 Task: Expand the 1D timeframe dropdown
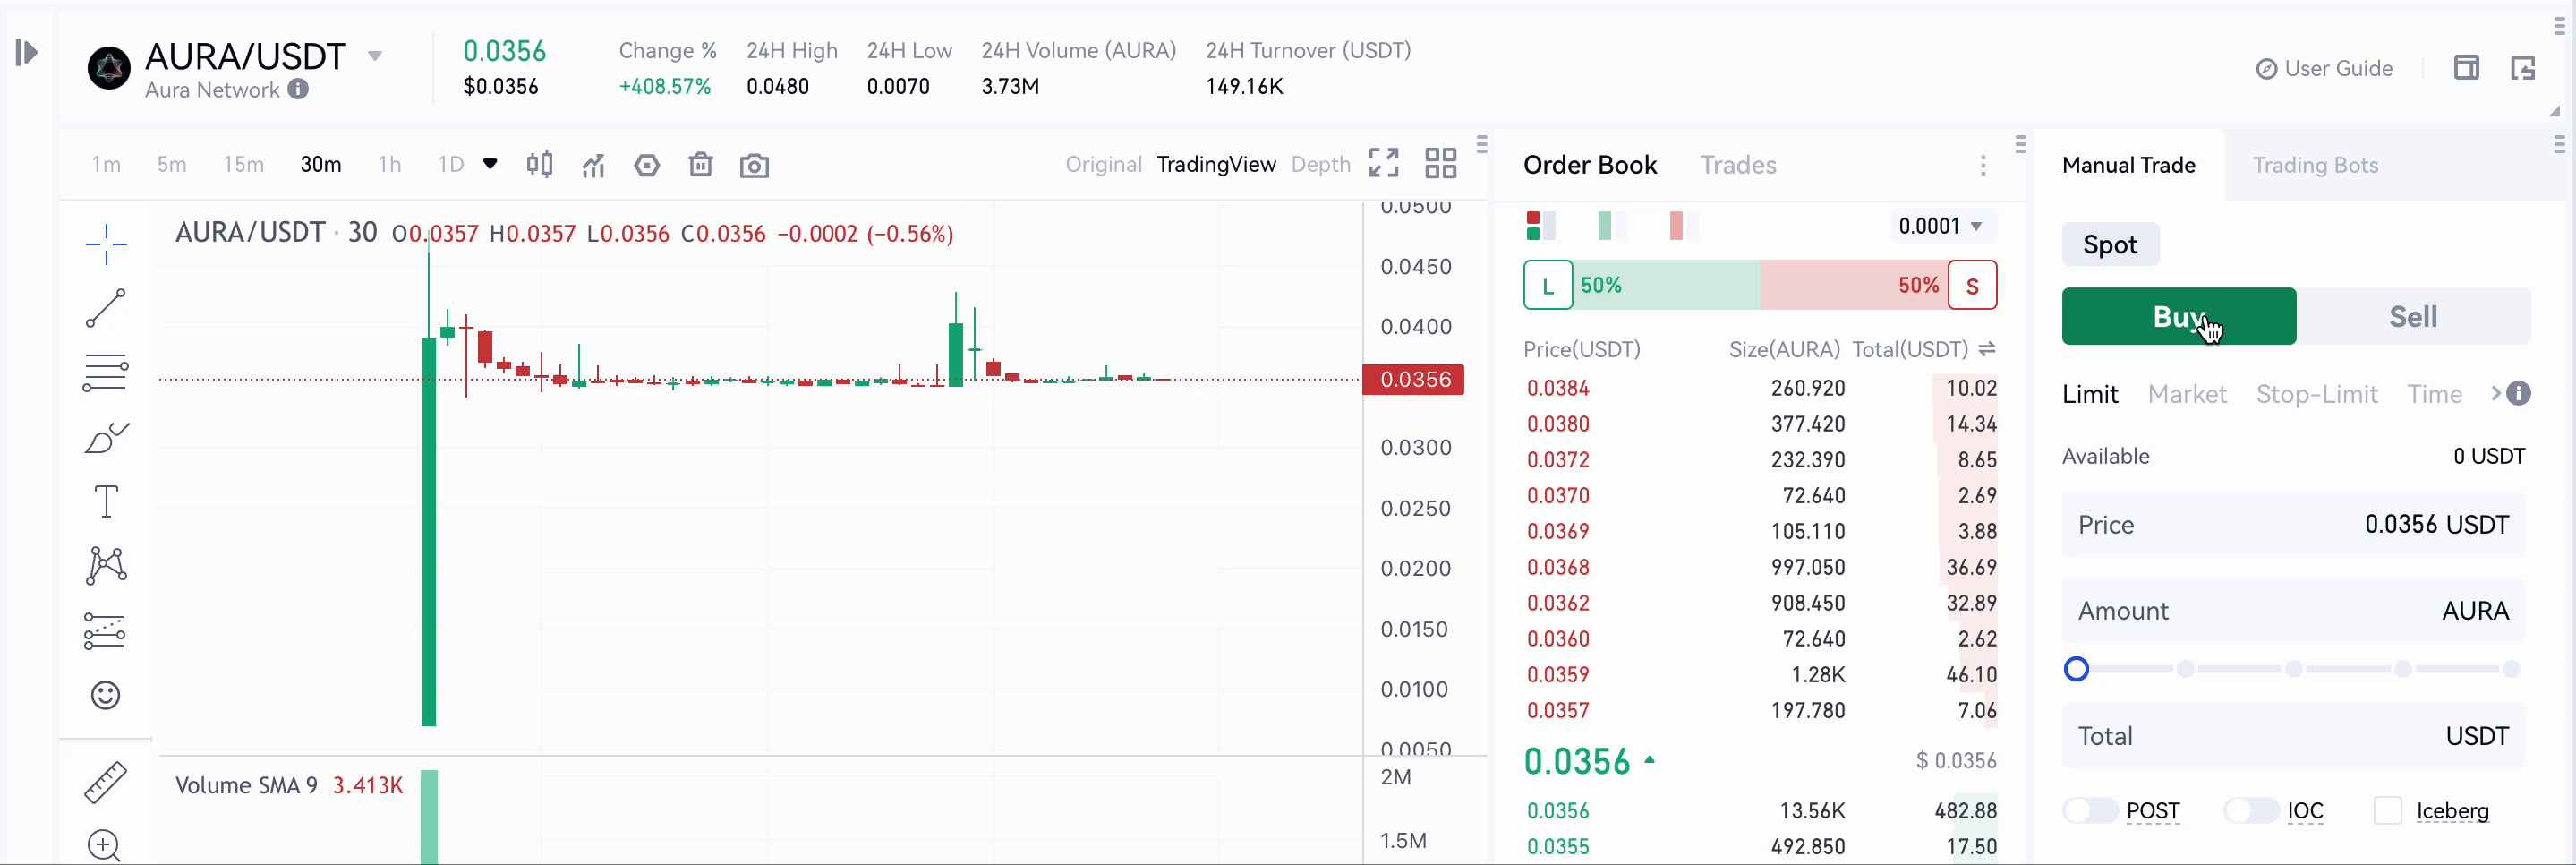[x=490, y=164]
